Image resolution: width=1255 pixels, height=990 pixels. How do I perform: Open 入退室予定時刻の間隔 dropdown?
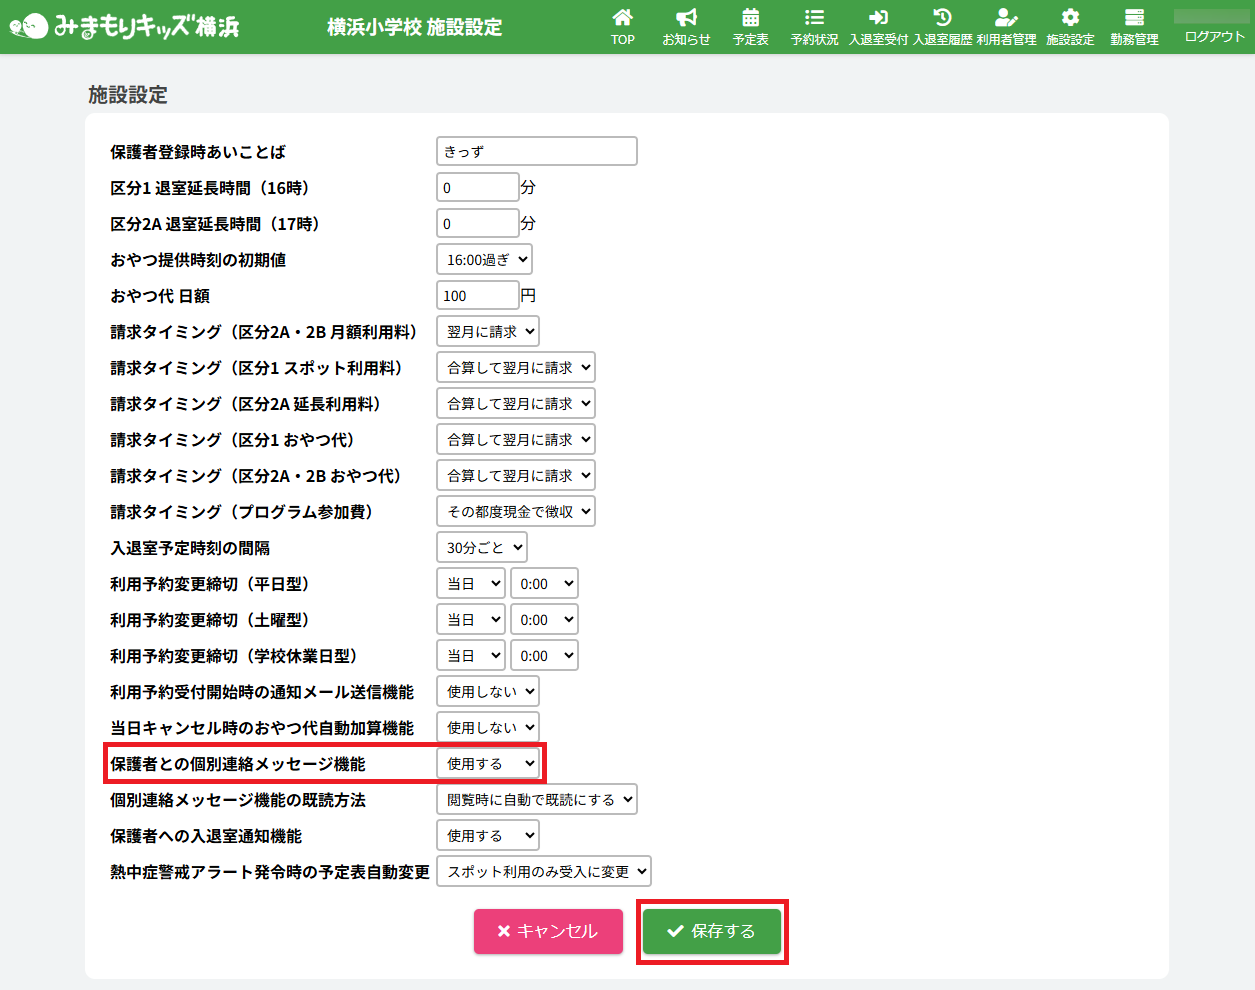tap(482, 548)
